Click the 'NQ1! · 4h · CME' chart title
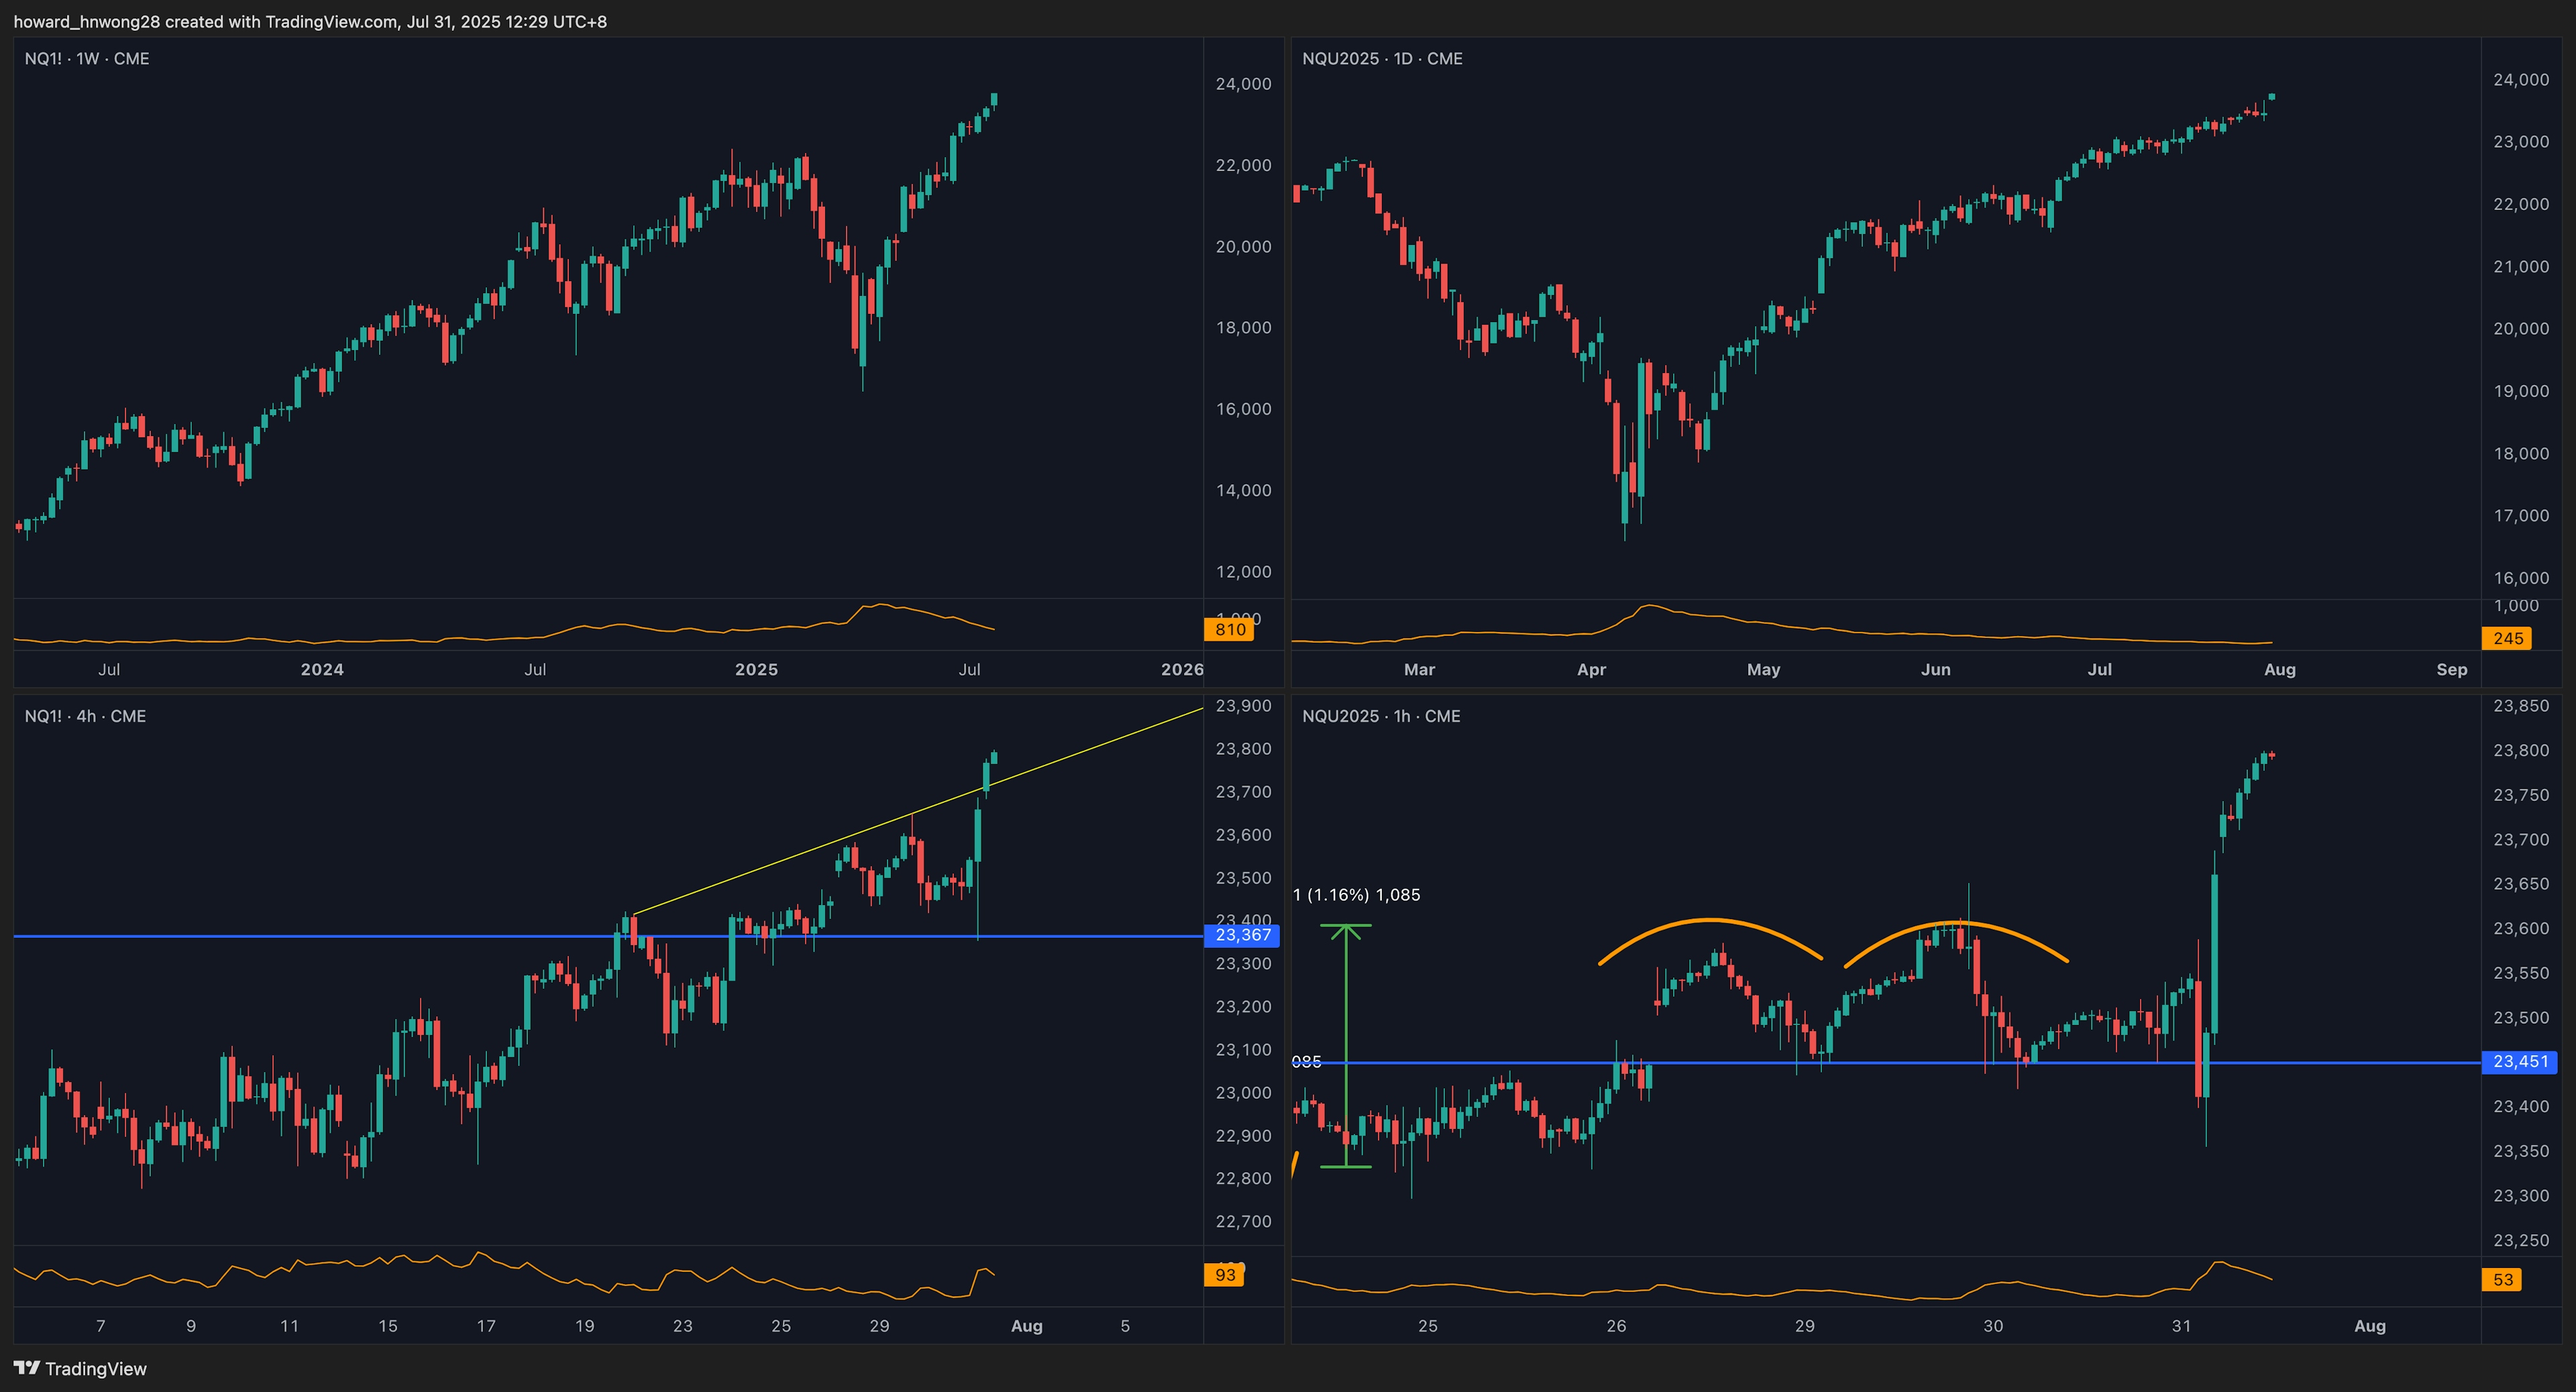This screenshot has height=1392, width=2576. coord(85,716)
